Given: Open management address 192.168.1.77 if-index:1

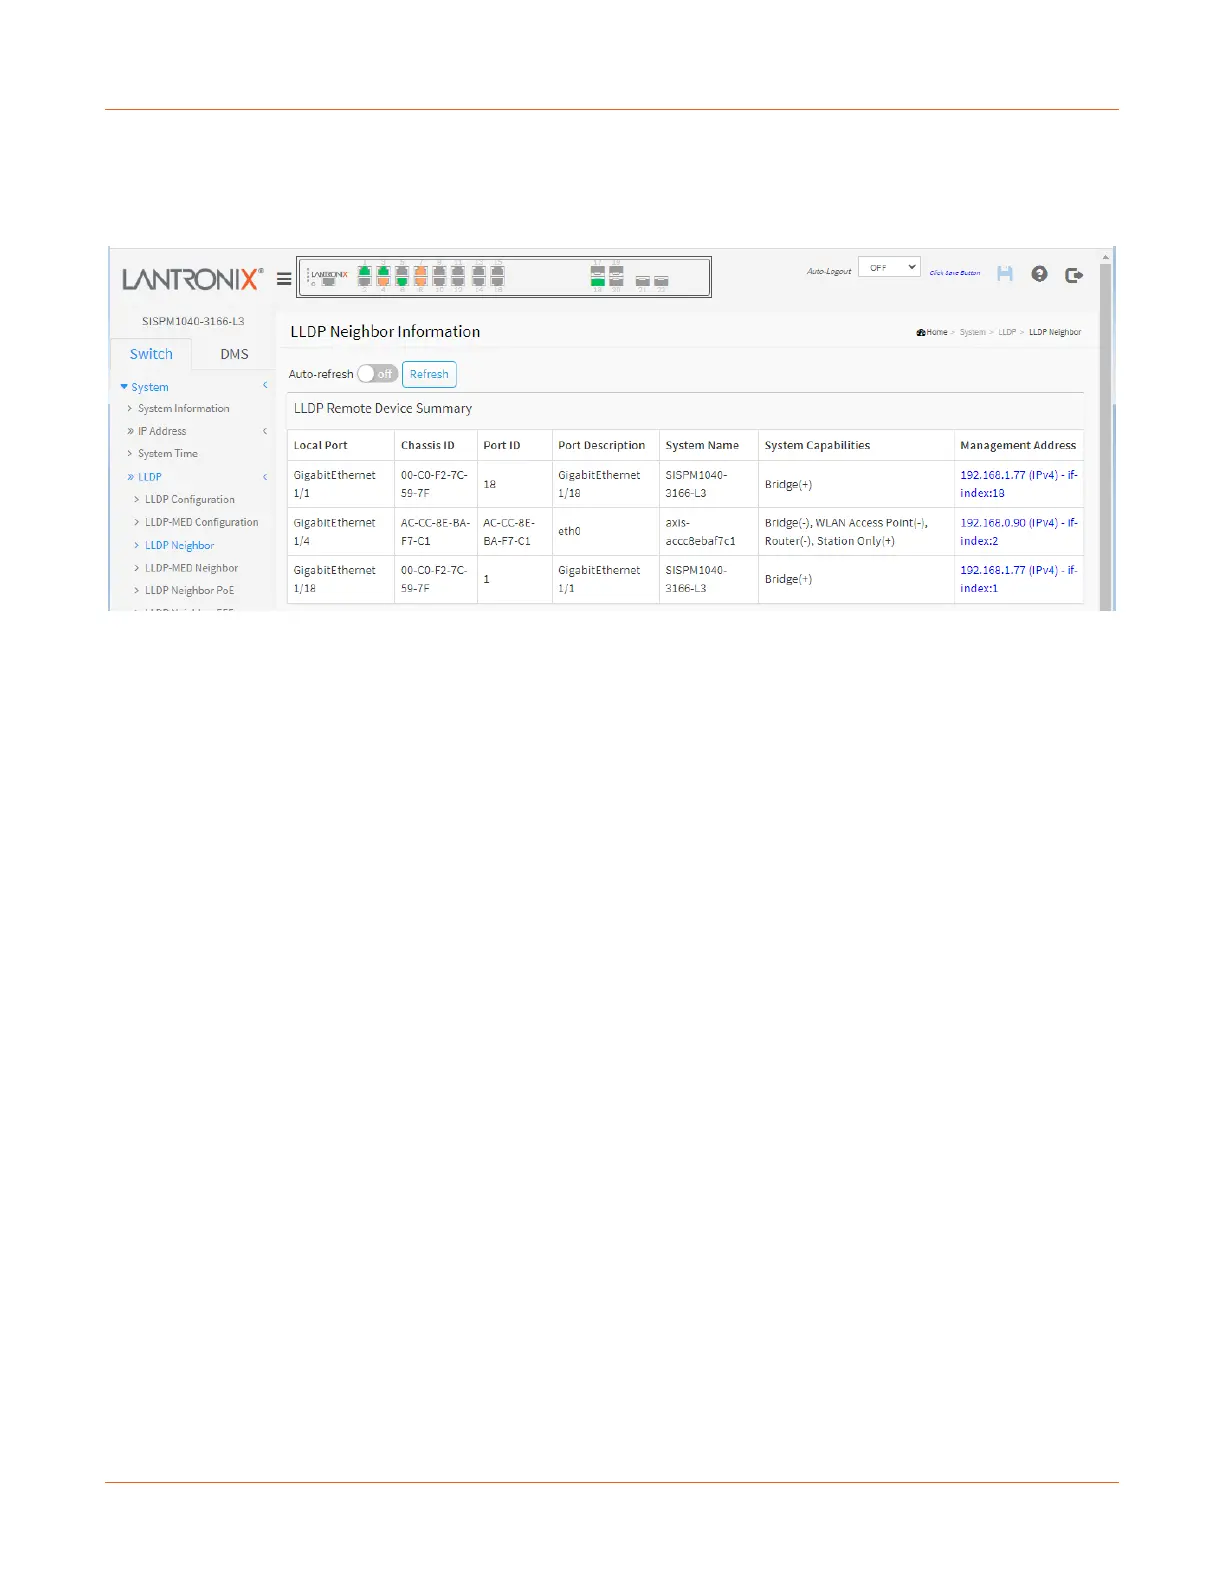Looking at the screenshot, I should tap(1018, 579).
